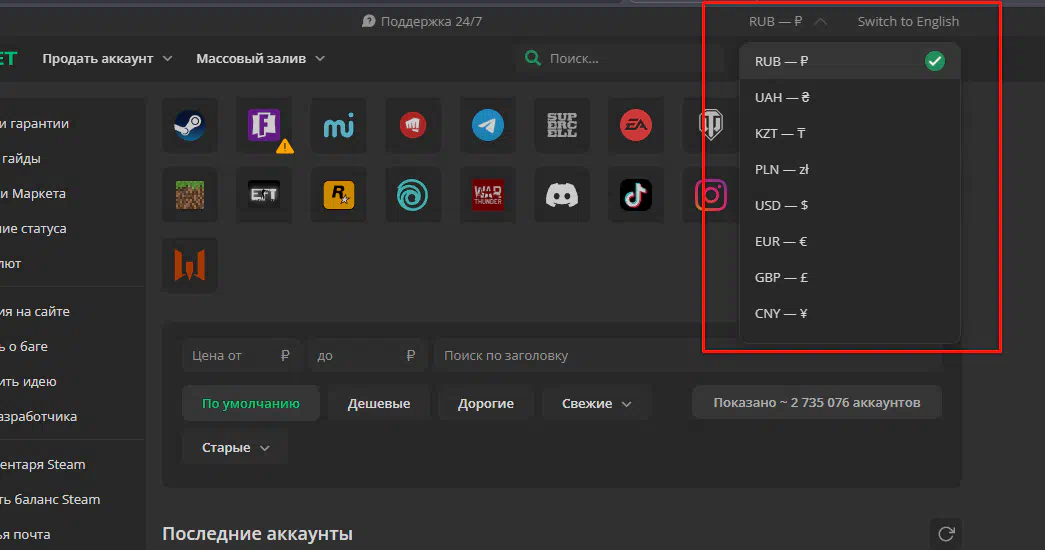Open the Telegram accounts icon
This screenshot has height=550, width=1045.
click(488, 125)
